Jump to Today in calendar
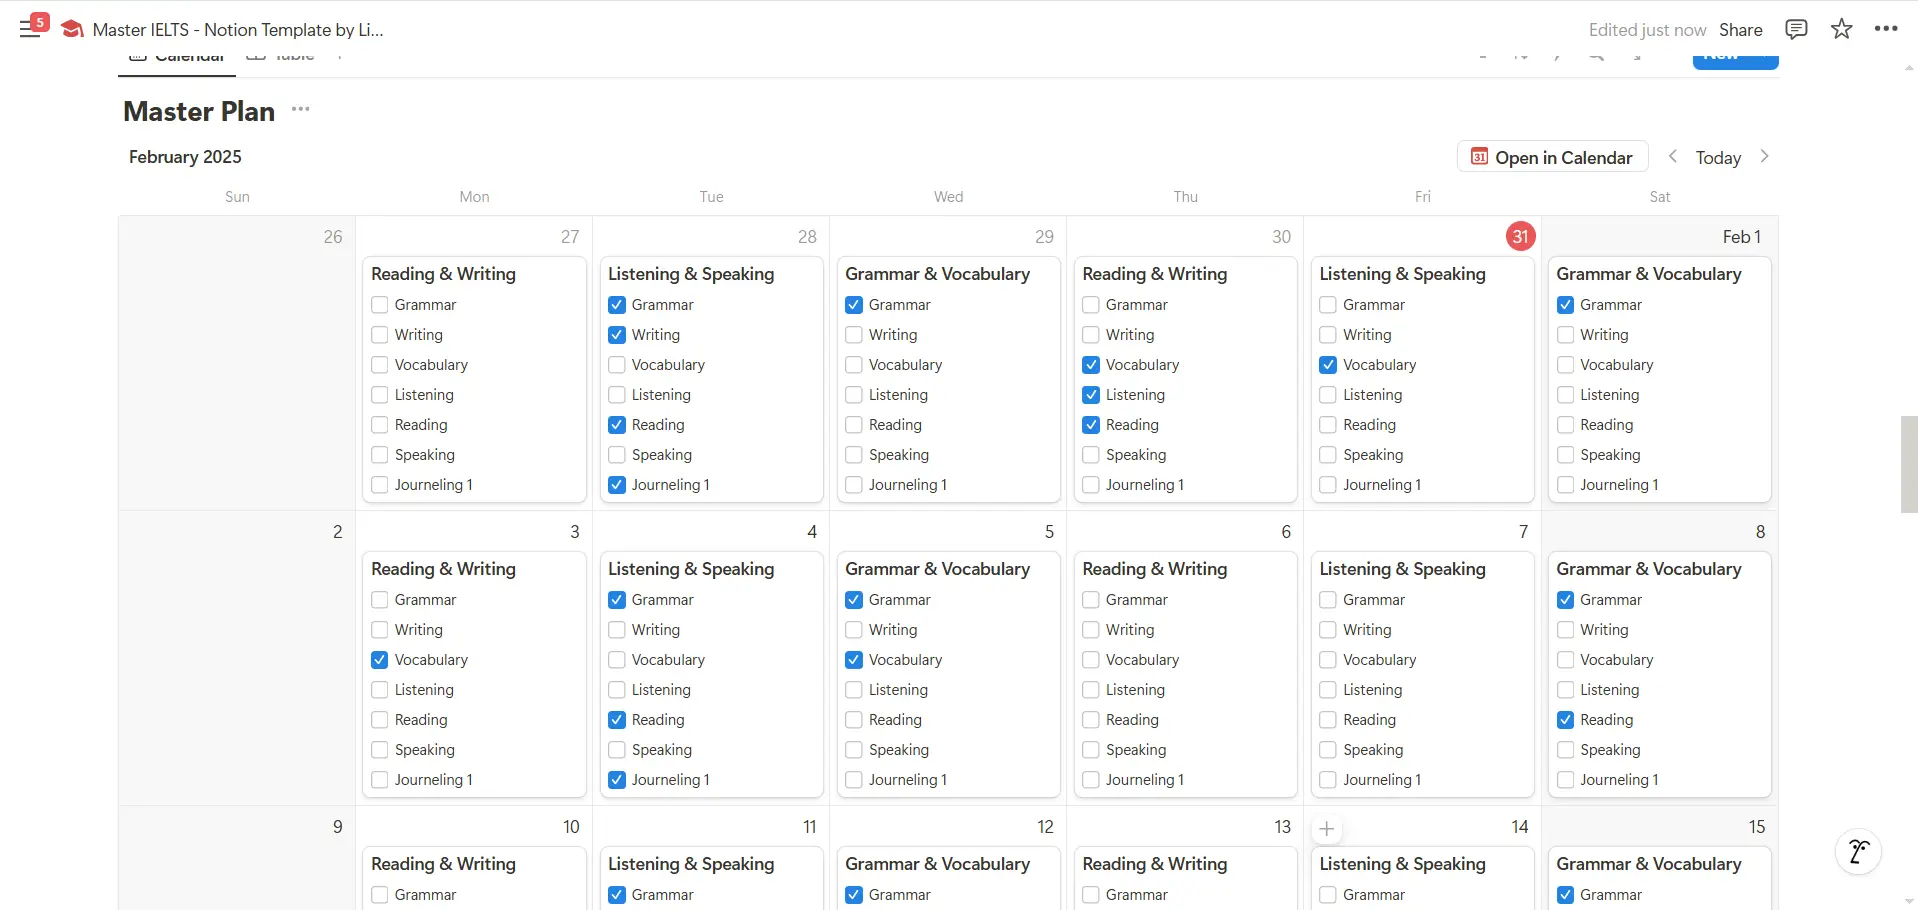This screenshot has height=910, width=1918. (1718, 157)
